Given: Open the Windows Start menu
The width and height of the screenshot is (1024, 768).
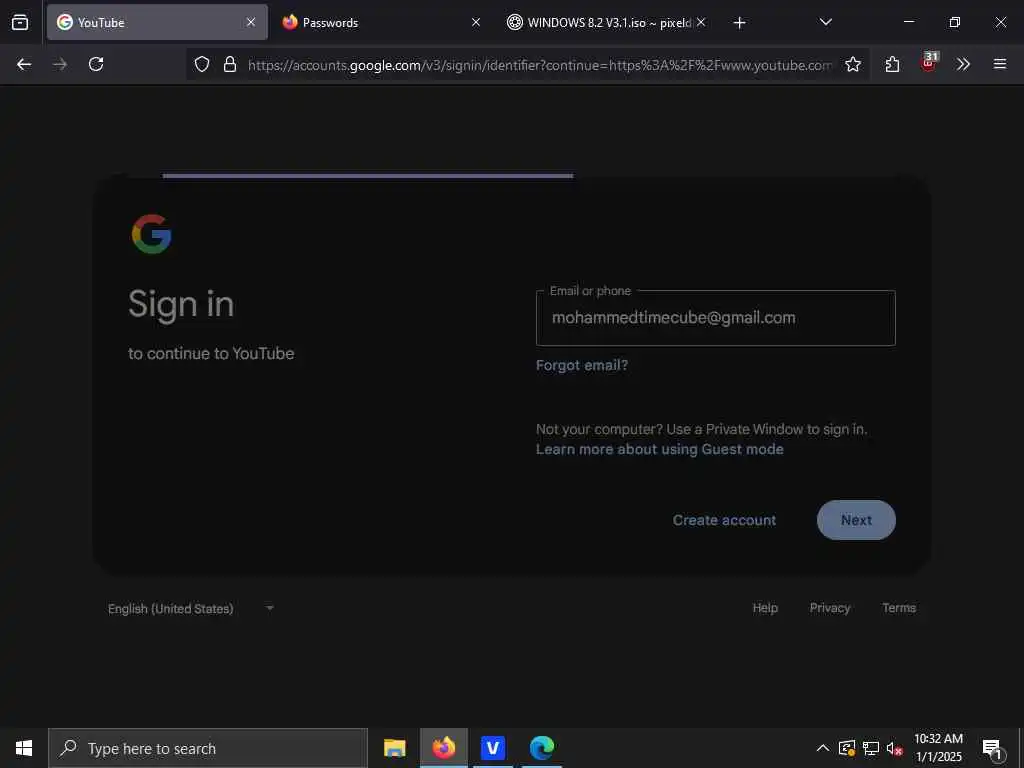Looking at the screenshot, I should click(24, 748).
